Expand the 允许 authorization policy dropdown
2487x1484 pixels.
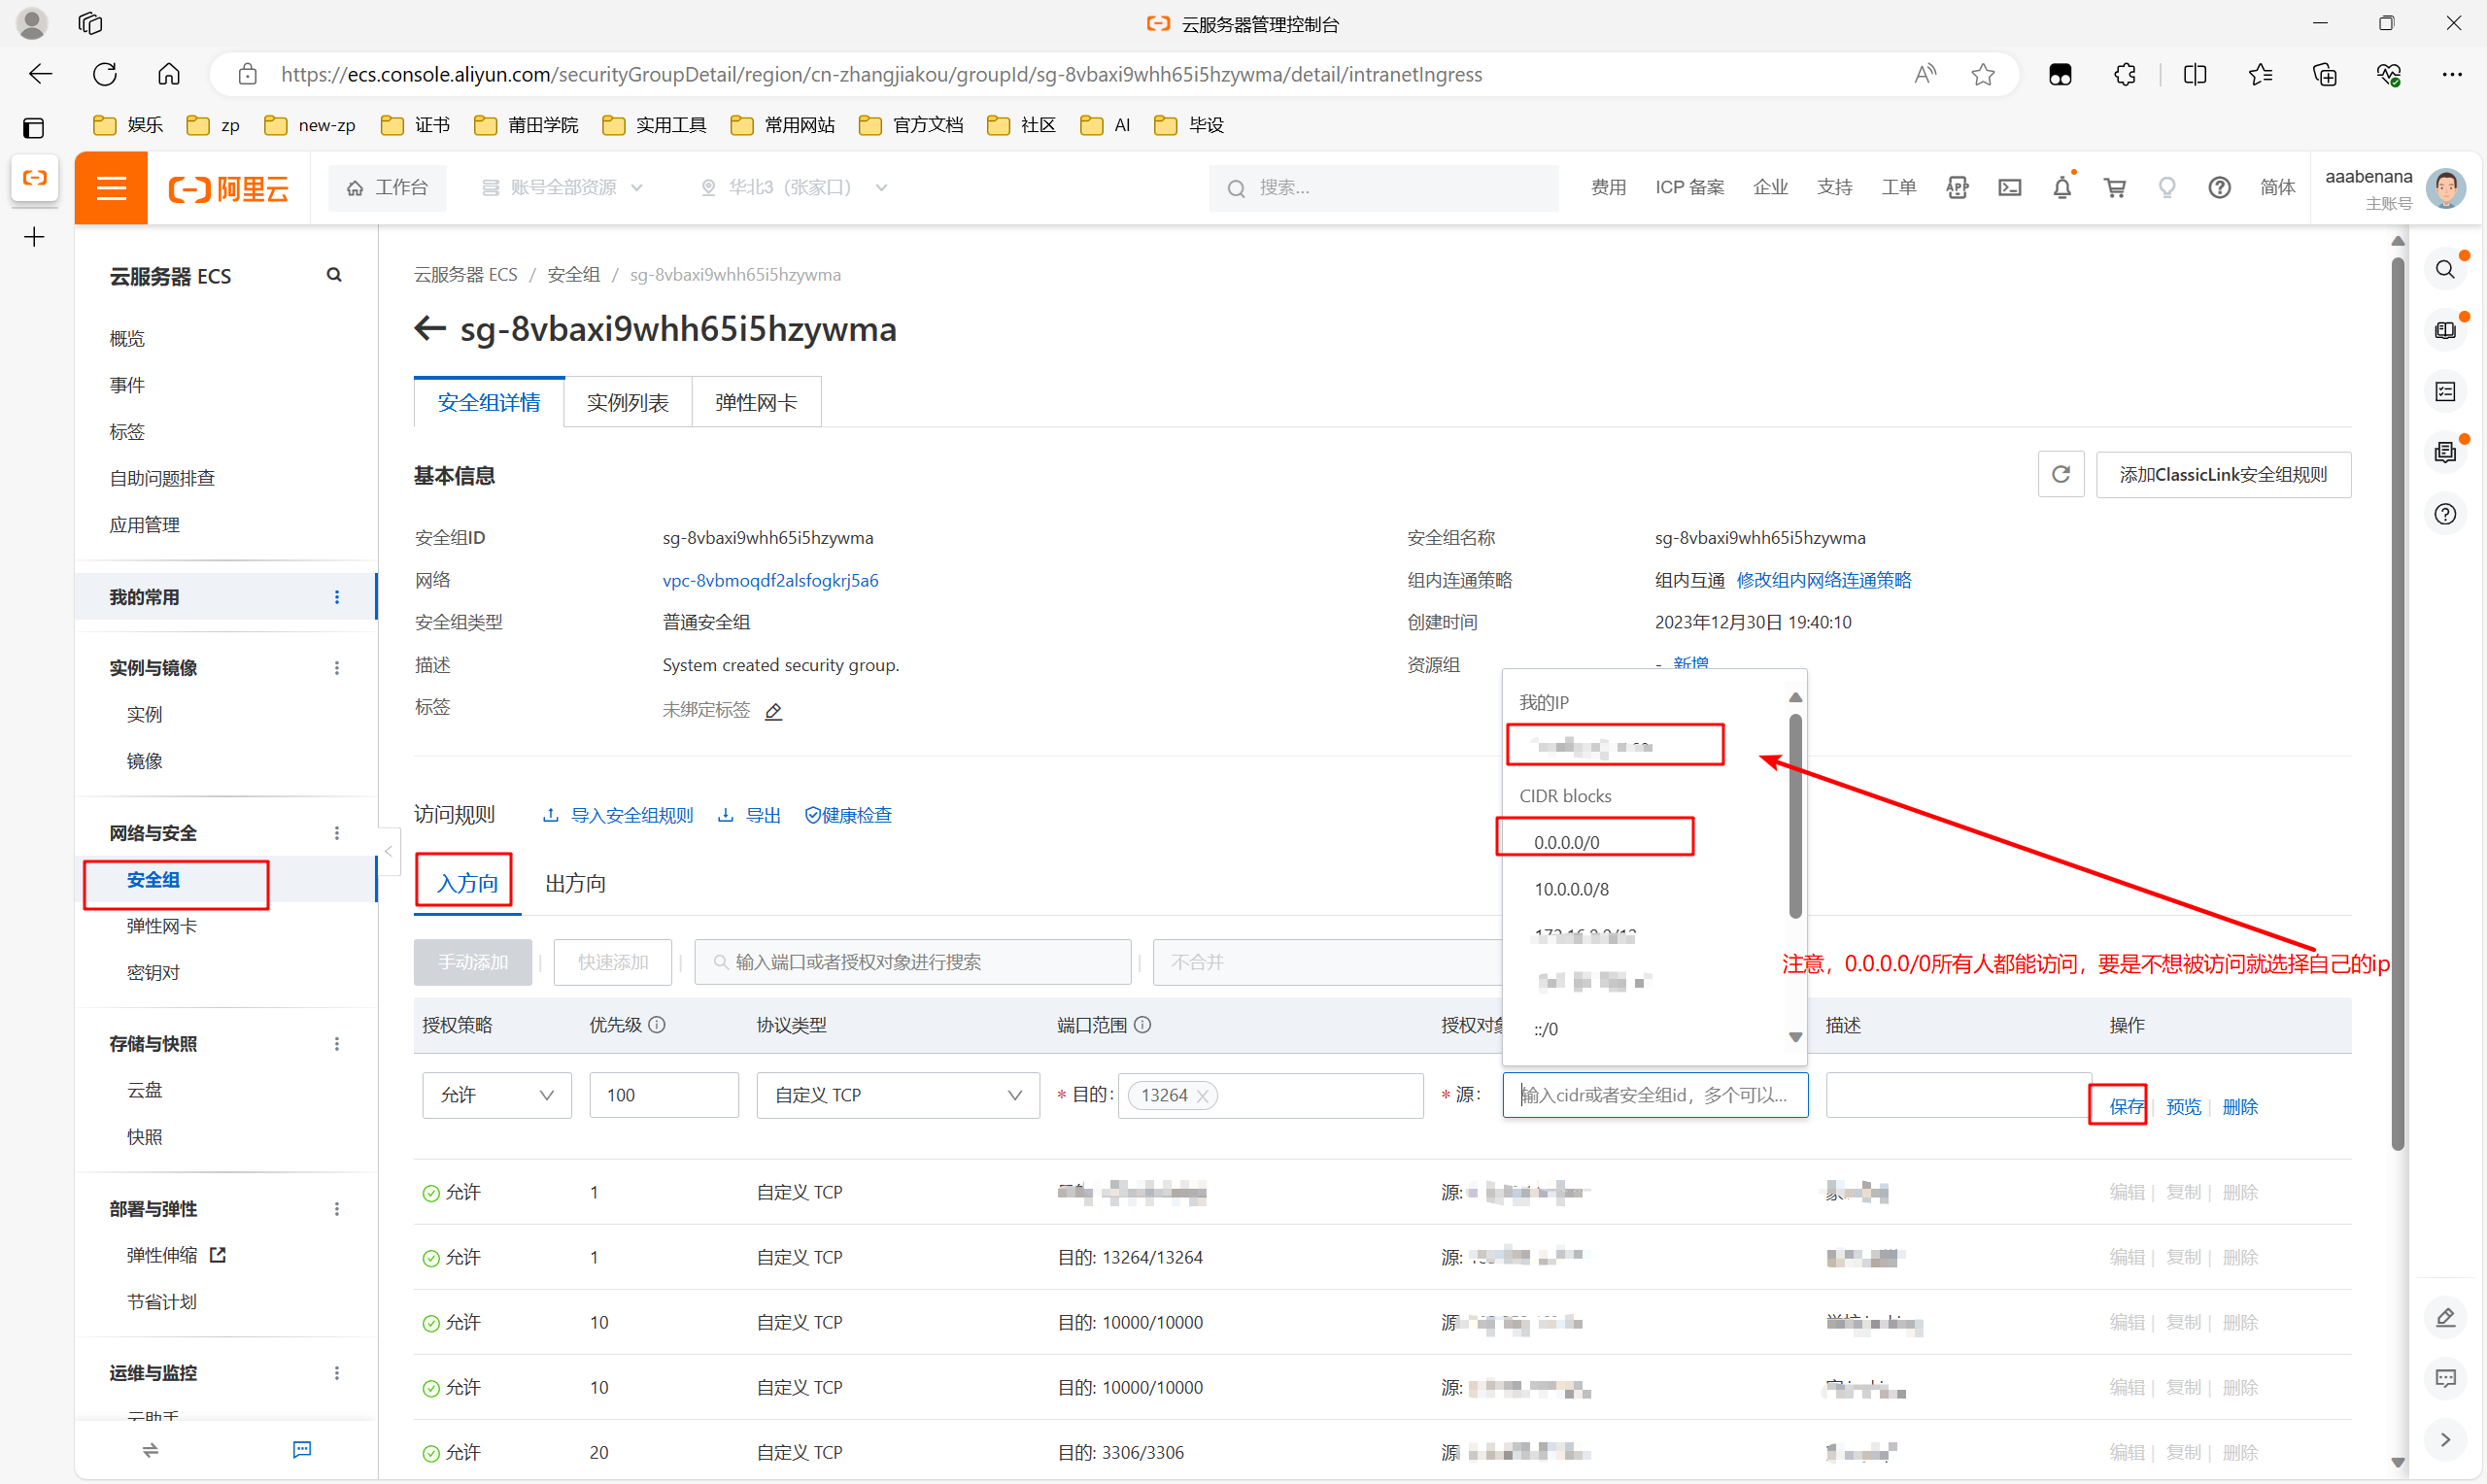tap(496, 1096)
